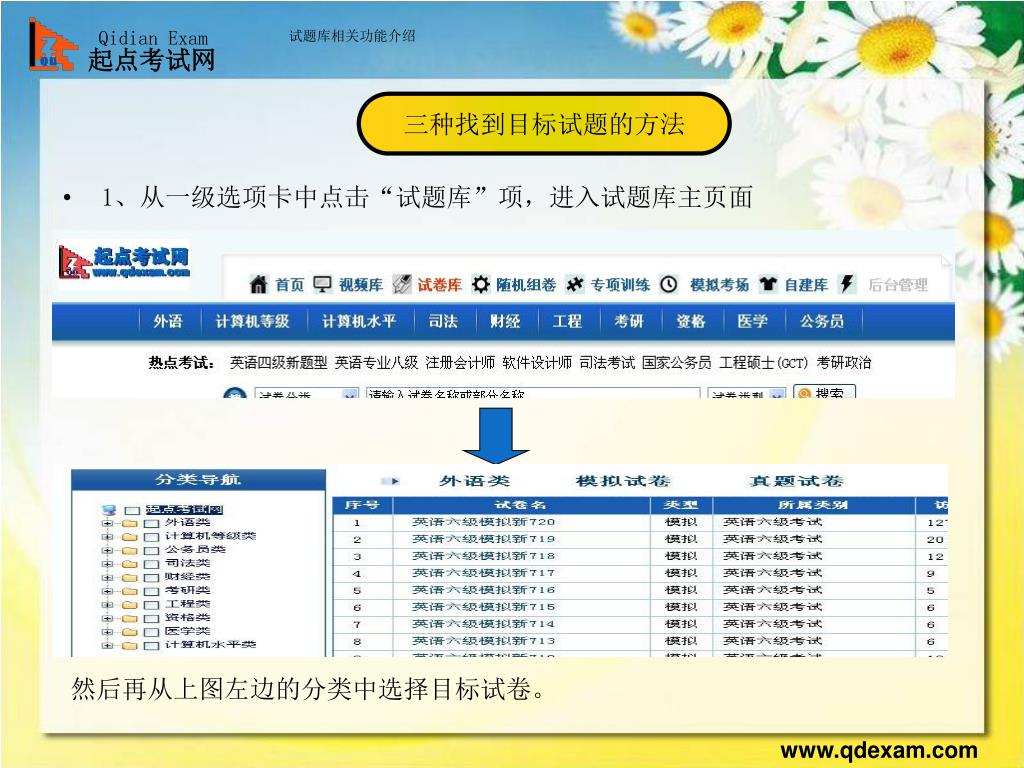Click the shirt icon beside 自建库
1024x768 pixels.
pos(768,284)
